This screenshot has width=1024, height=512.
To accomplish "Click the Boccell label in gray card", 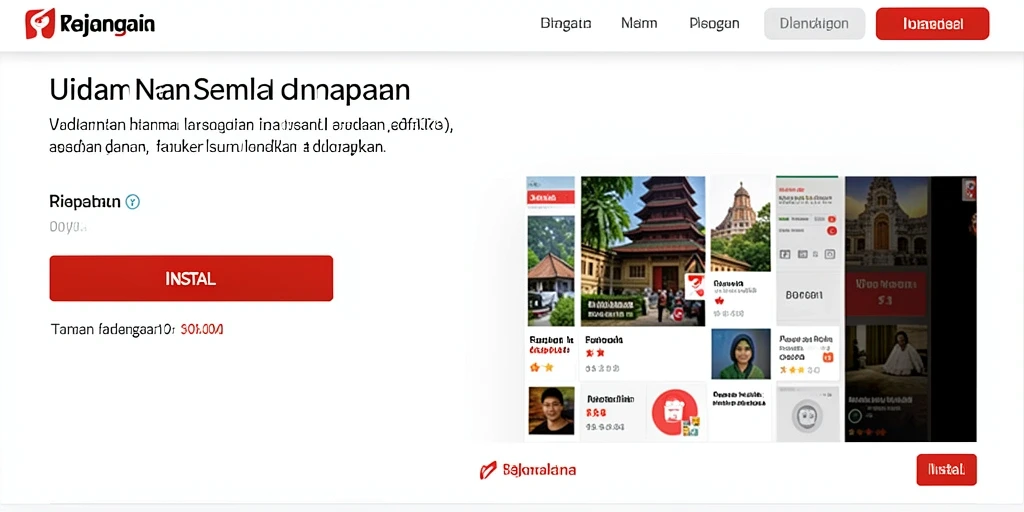I will pyautogui.click(x=804, y=295).
